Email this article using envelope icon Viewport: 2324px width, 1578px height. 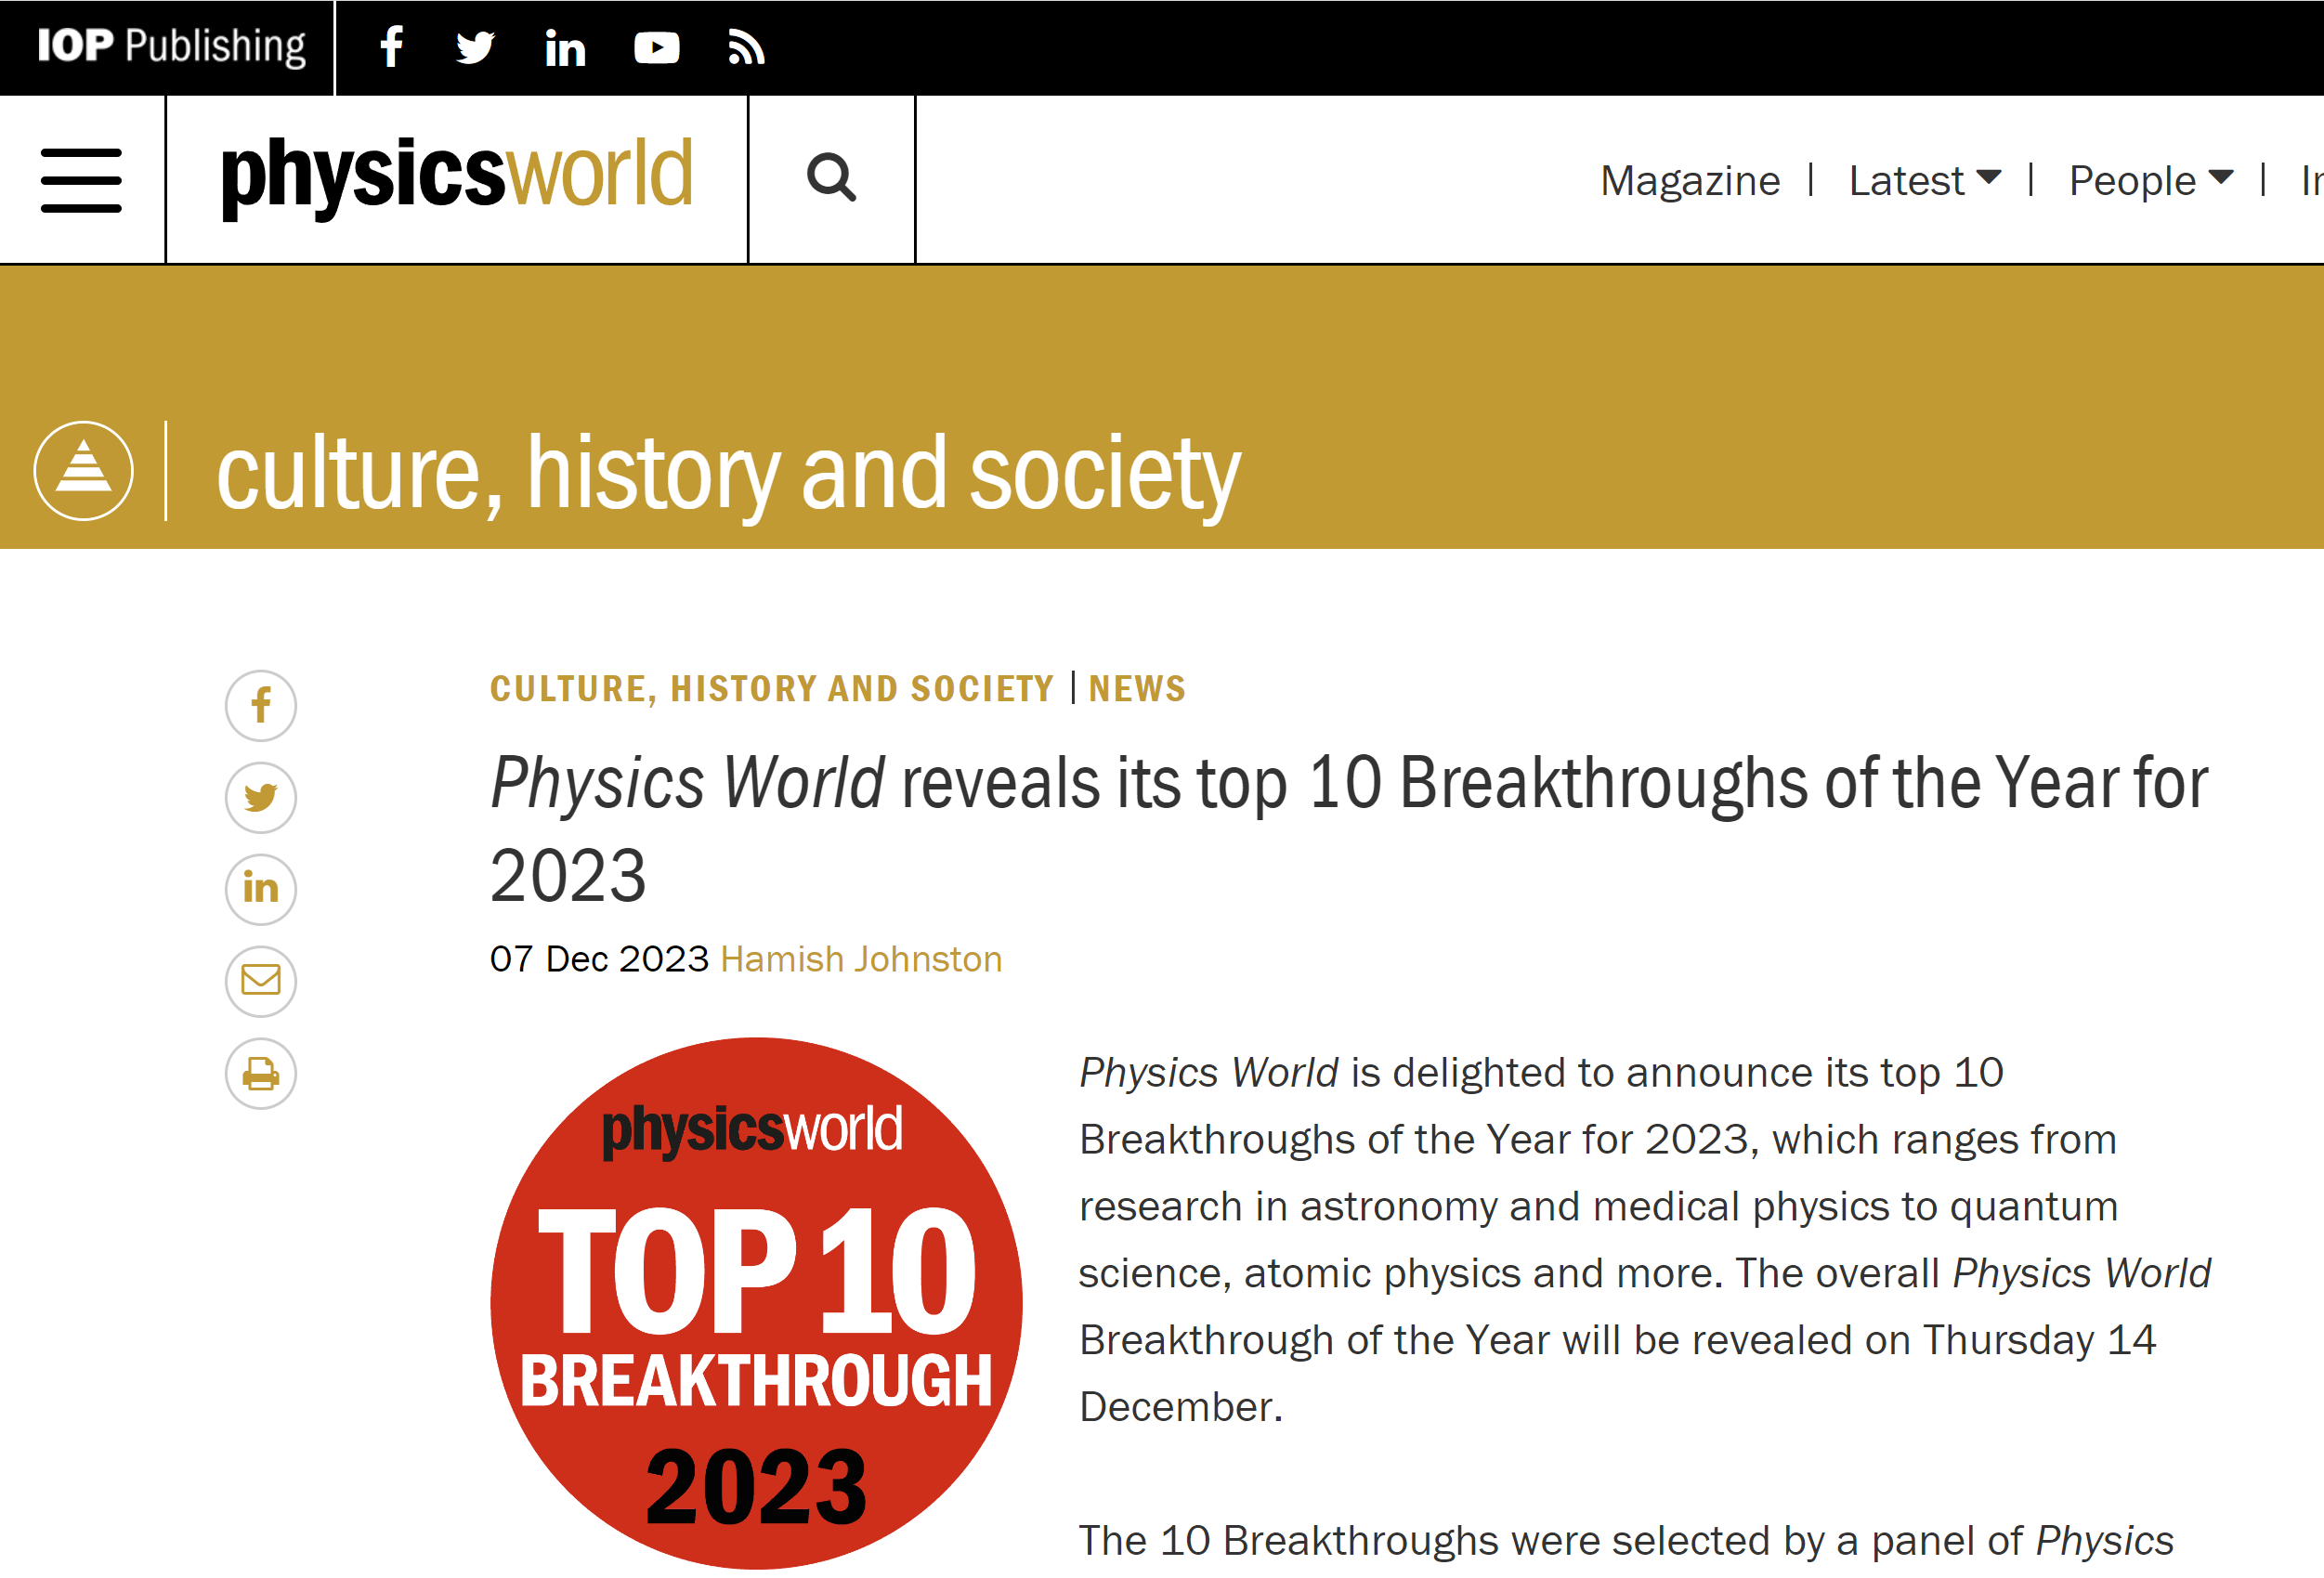[x=261, y=981]
